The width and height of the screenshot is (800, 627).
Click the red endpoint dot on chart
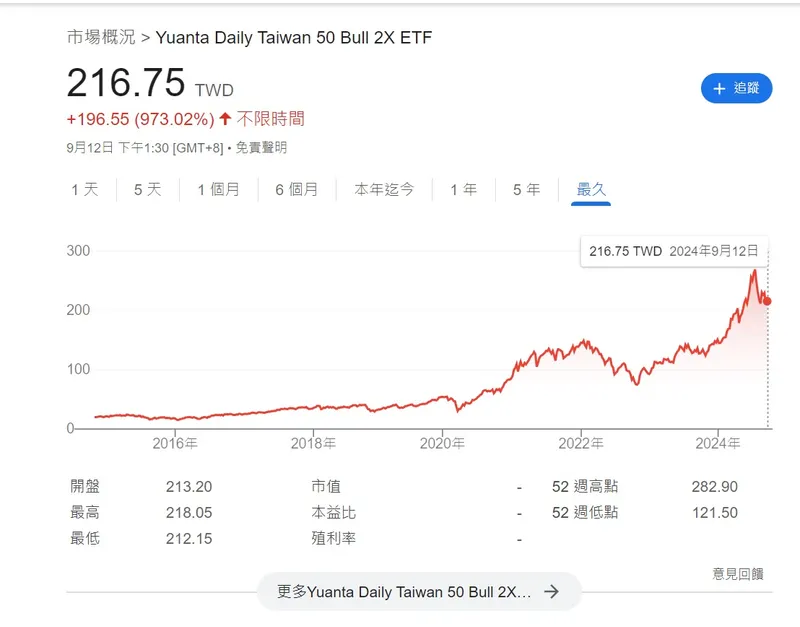pos(767,301)
